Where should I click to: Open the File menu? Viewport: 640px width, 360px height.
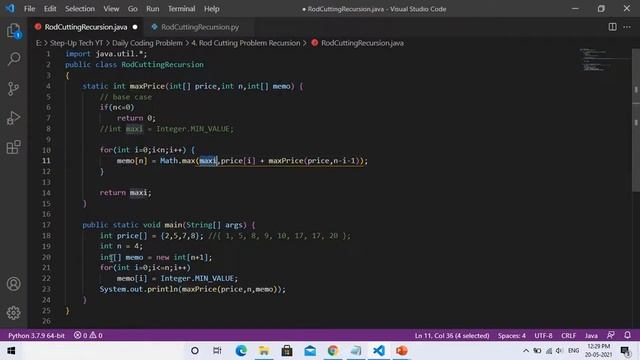coord(29,9)
